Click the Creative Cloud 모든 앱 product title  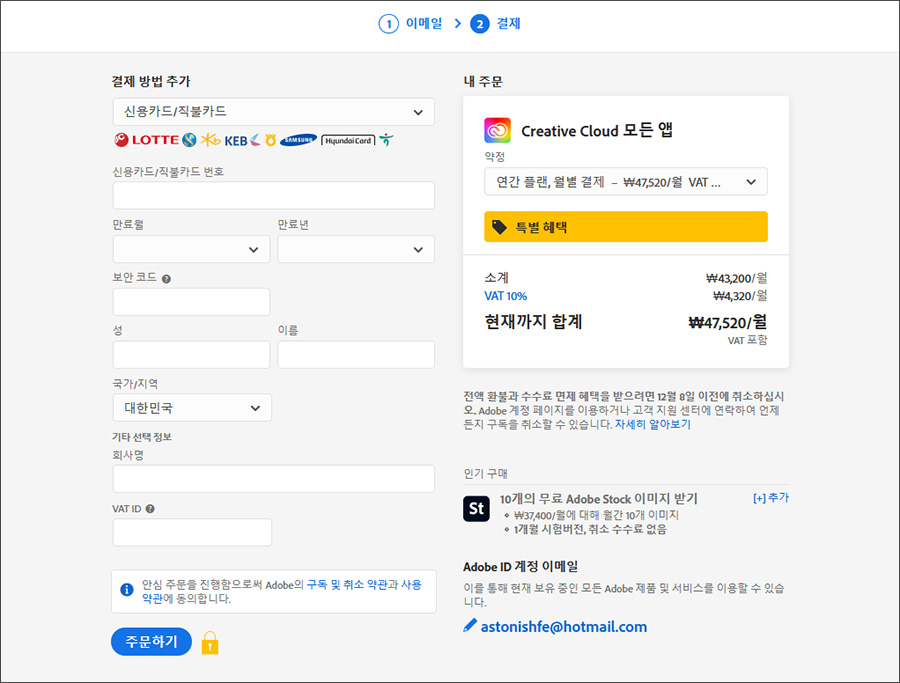pos(597,131)
